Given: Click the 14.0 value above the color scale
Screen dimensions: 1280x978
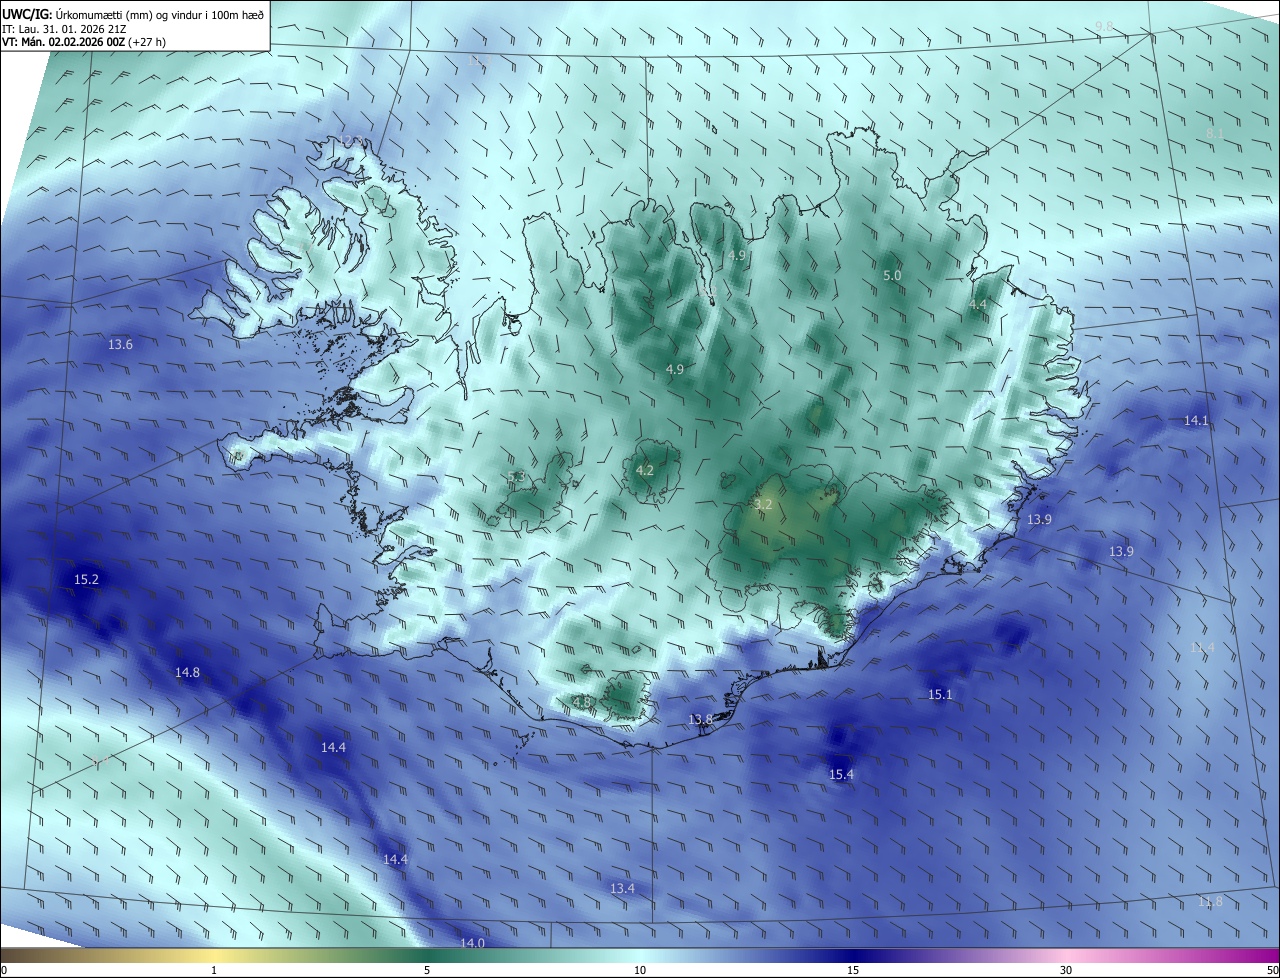Looking at the screenshot, I should click(472, 942).
